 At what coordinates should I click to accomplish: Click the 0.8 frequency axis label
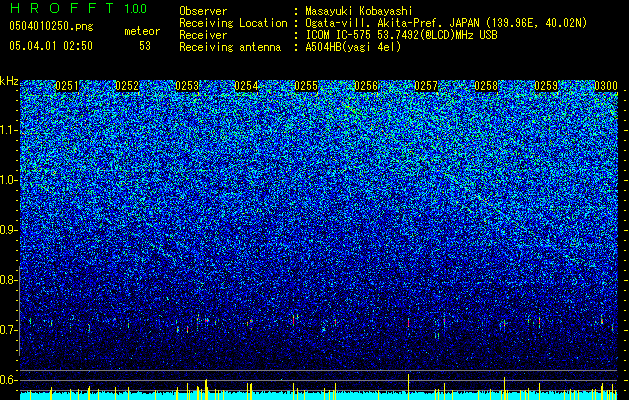[x=9, y=280]
